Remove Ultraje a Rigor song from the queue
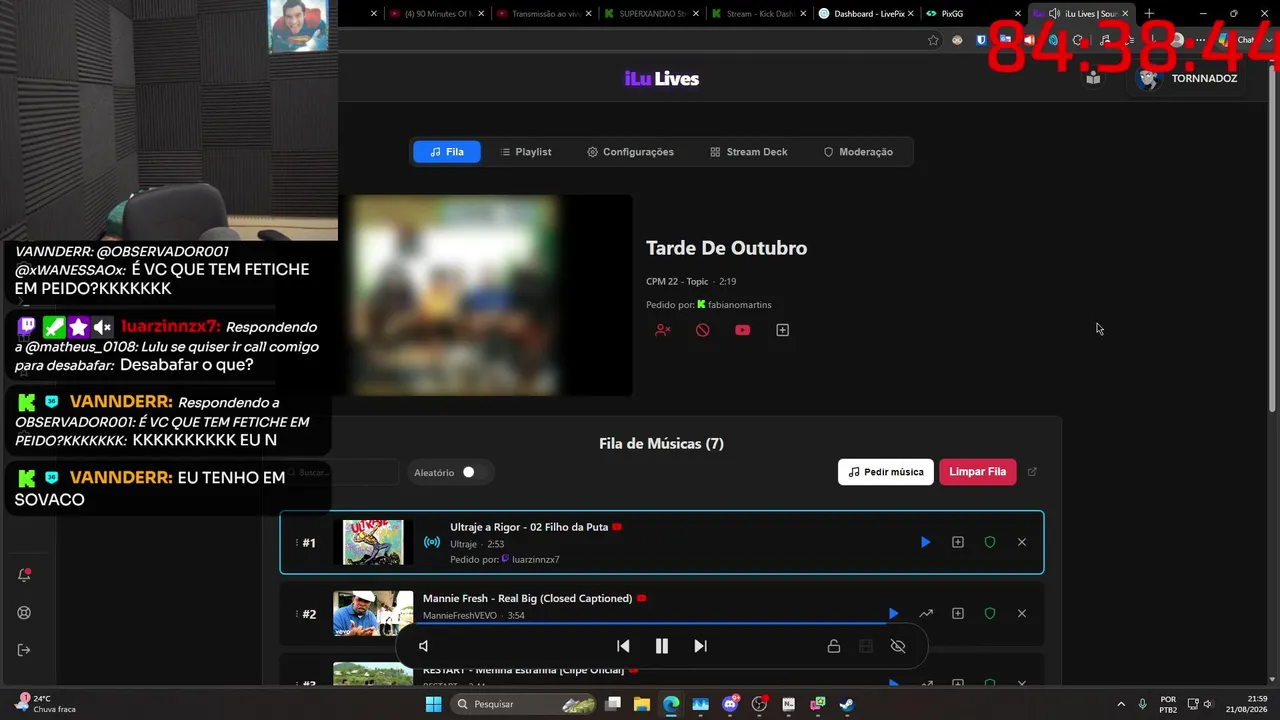This screenshot has height=720, width=1280. point(1022,542)
